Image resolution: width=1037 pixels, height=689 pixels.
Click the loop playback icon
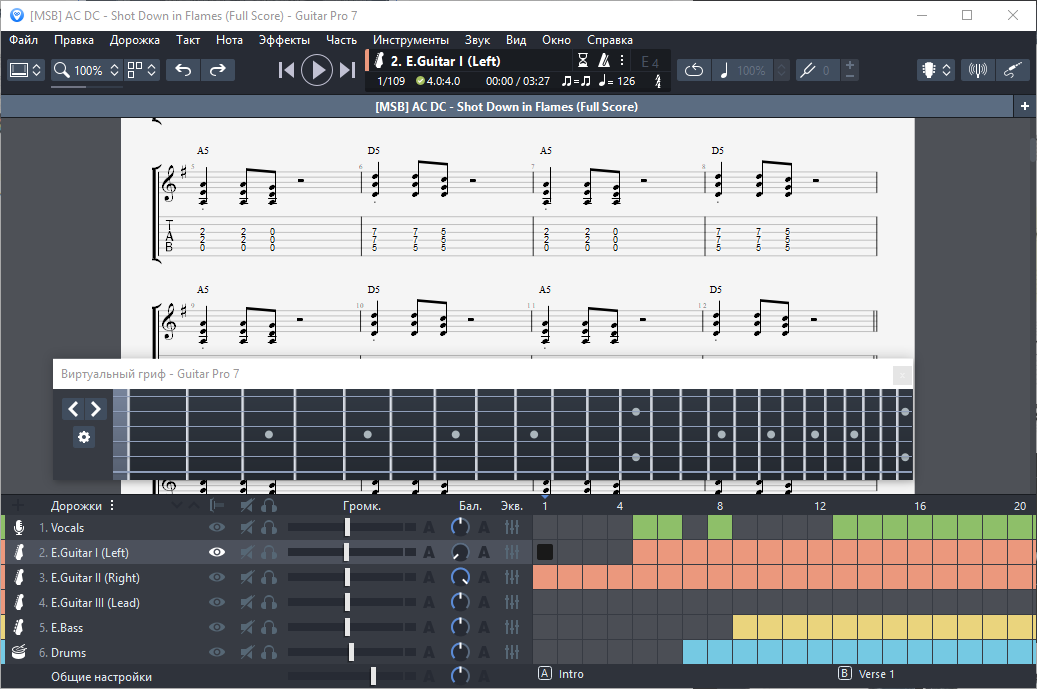[694, 70]
